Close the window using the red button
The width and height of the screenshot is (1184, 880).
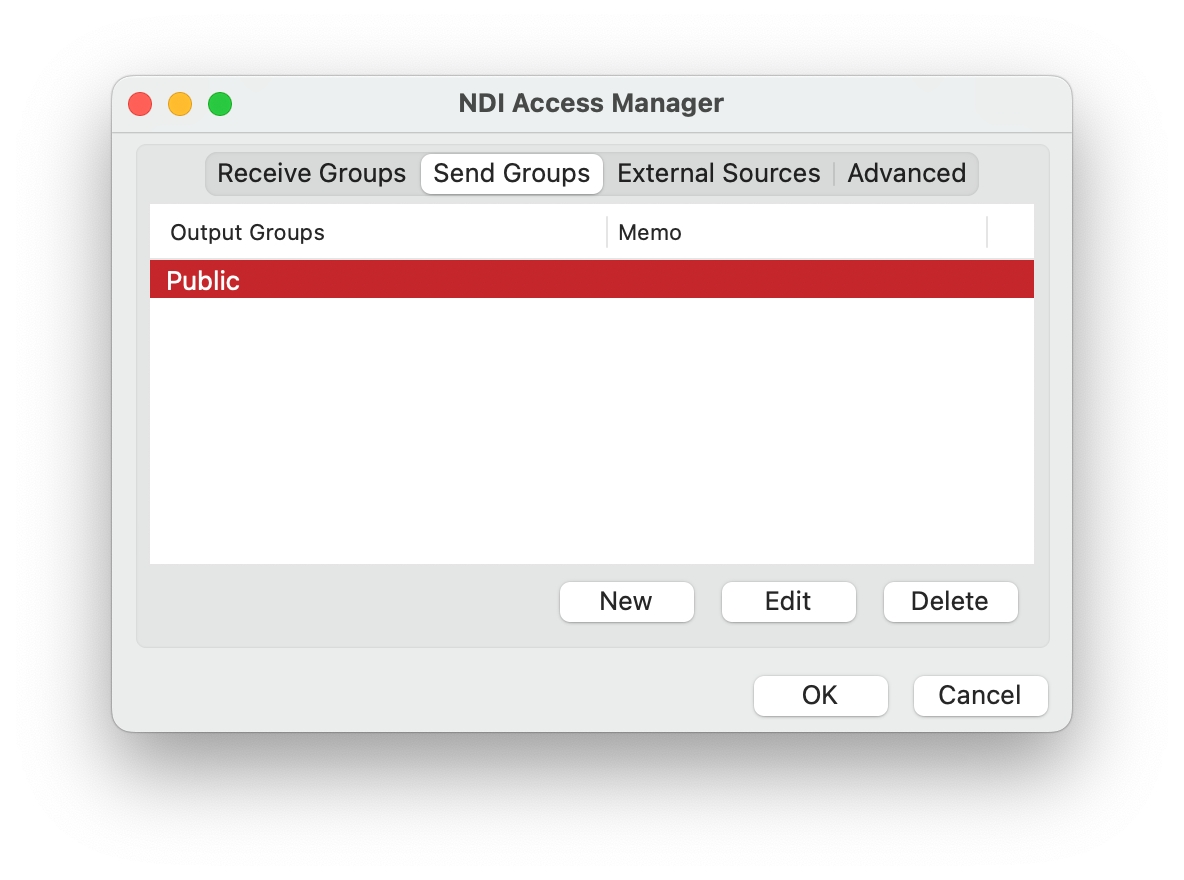[140, 103]
